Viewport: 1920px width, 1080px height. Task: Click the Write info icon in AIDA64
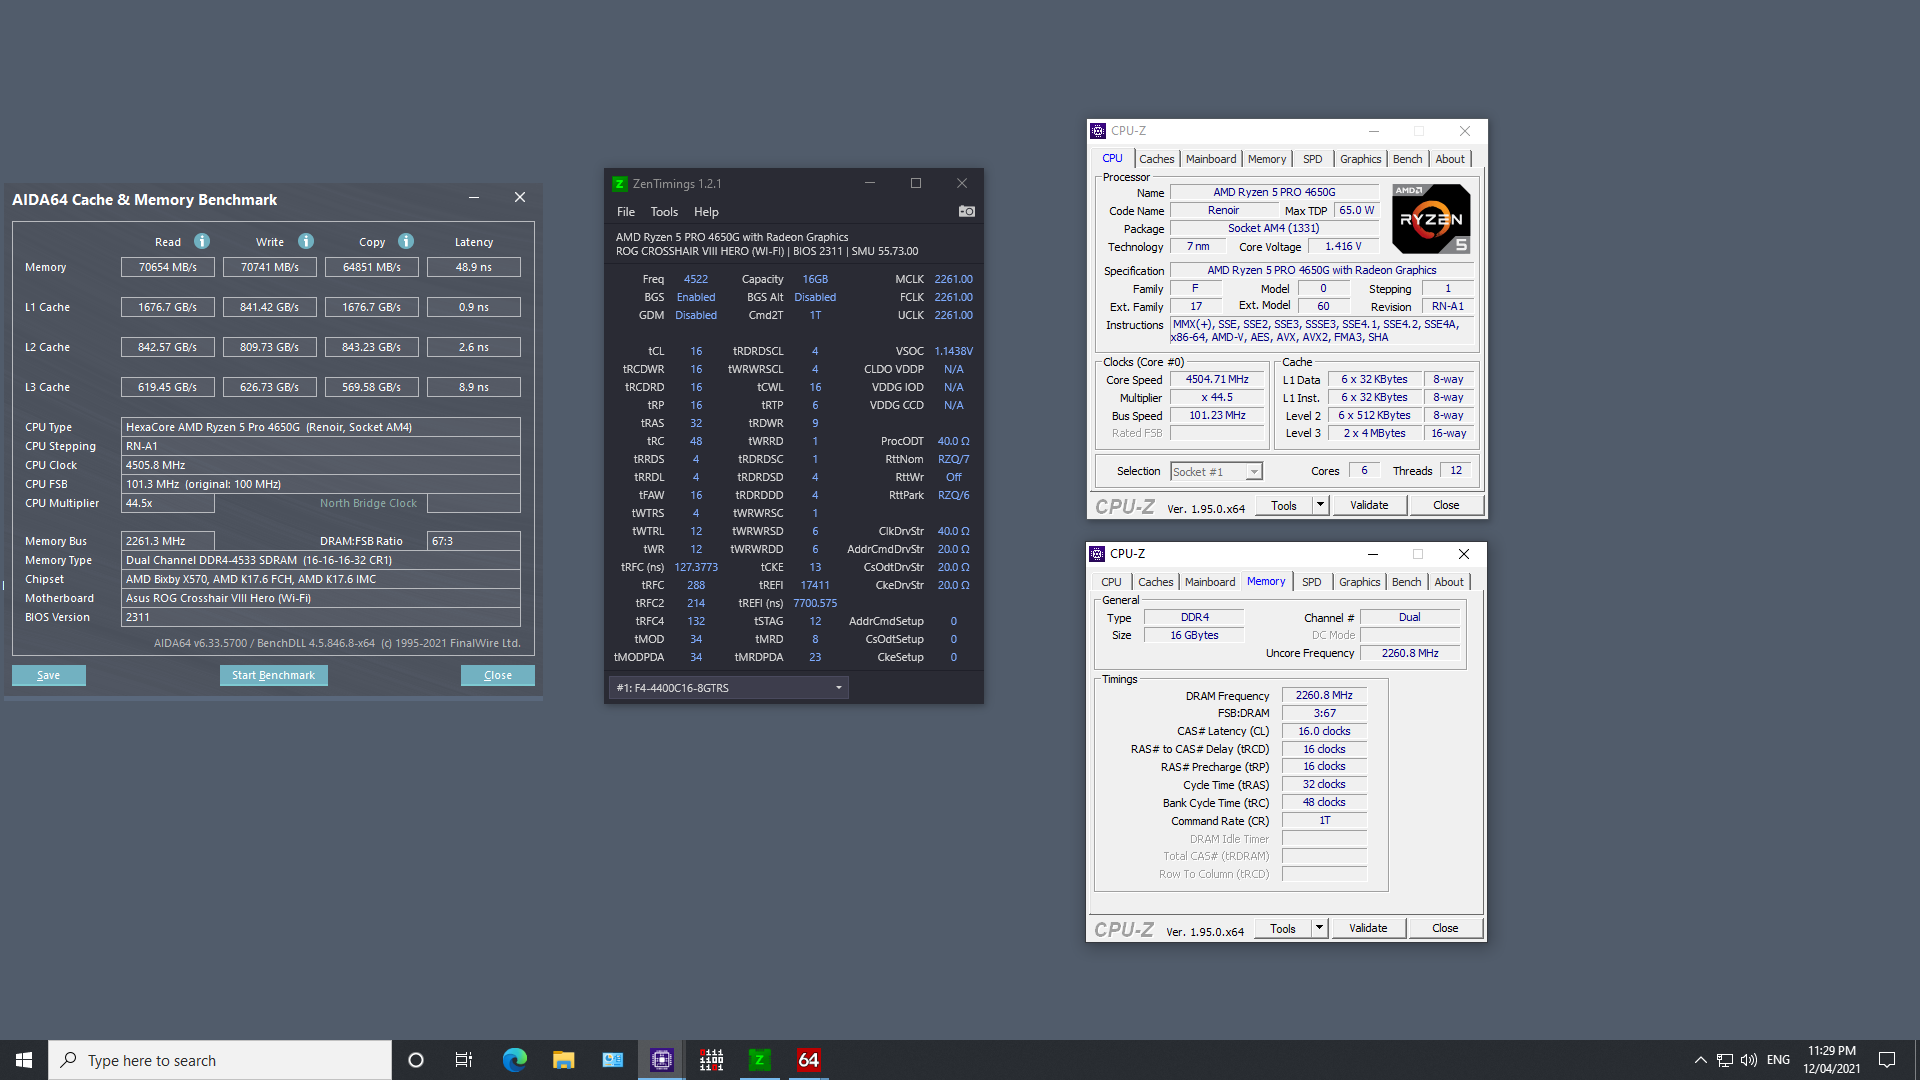pos(306,241)
